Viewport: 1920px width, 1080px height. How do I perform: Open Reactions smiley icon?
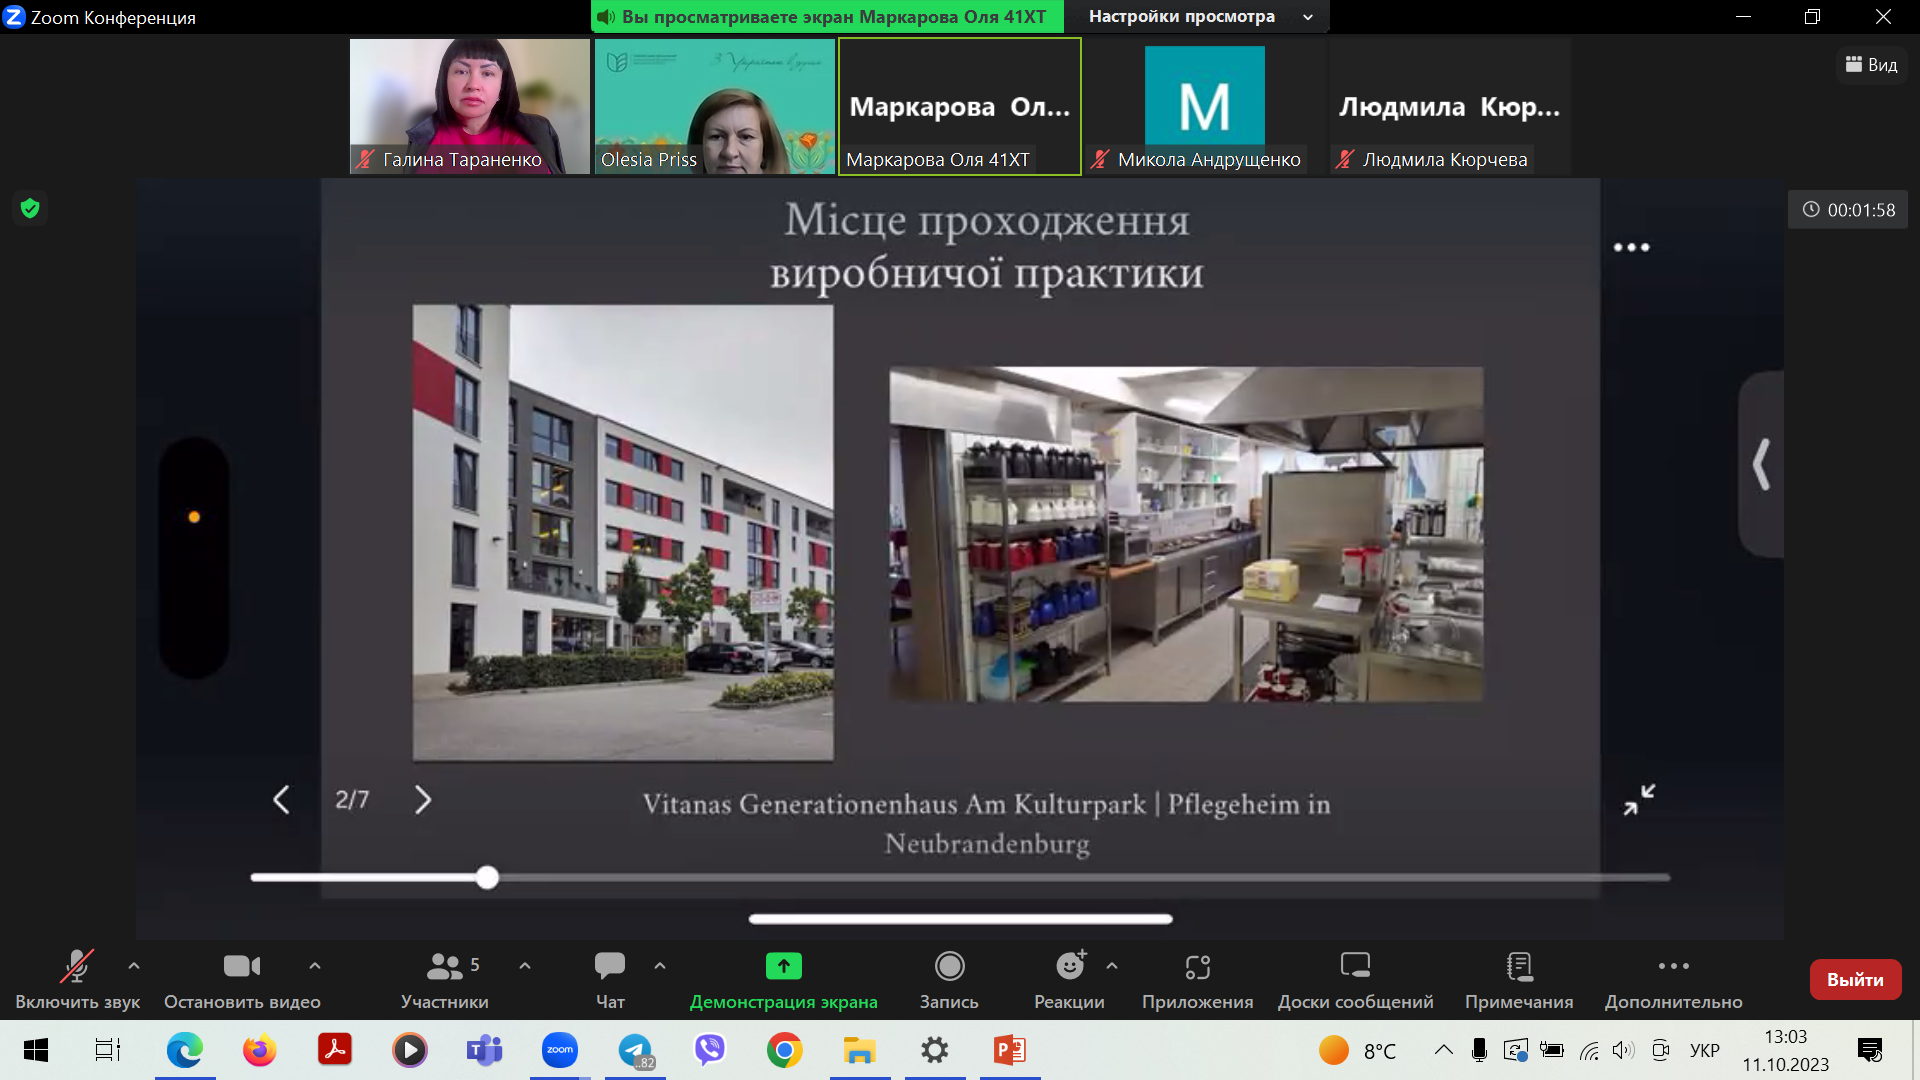click(1069, 966)
